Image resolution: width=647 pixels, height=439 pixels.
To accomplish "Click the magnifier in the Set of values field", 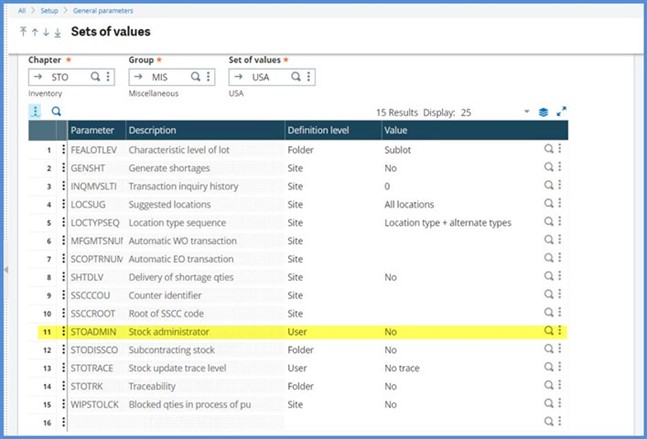I will tap(298, 76).
